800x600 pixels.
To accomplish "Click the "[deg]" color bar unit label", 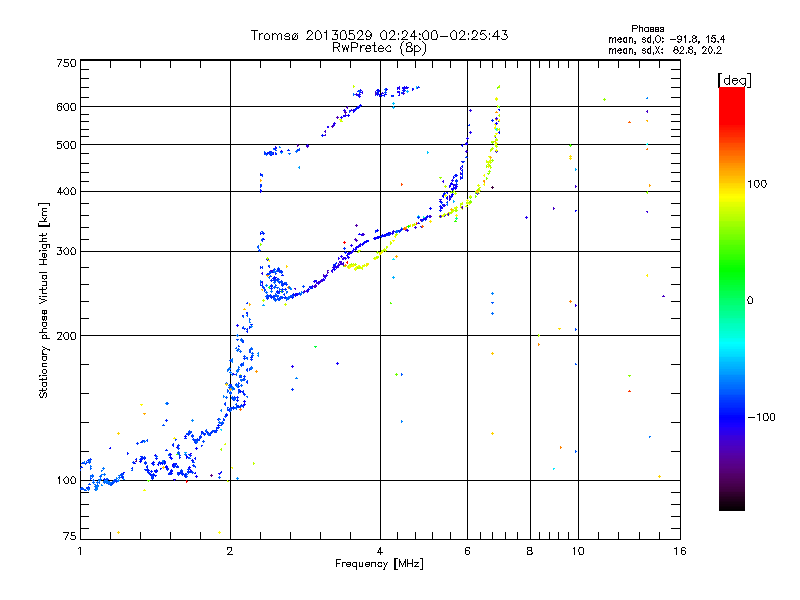I will pos(734,80).
